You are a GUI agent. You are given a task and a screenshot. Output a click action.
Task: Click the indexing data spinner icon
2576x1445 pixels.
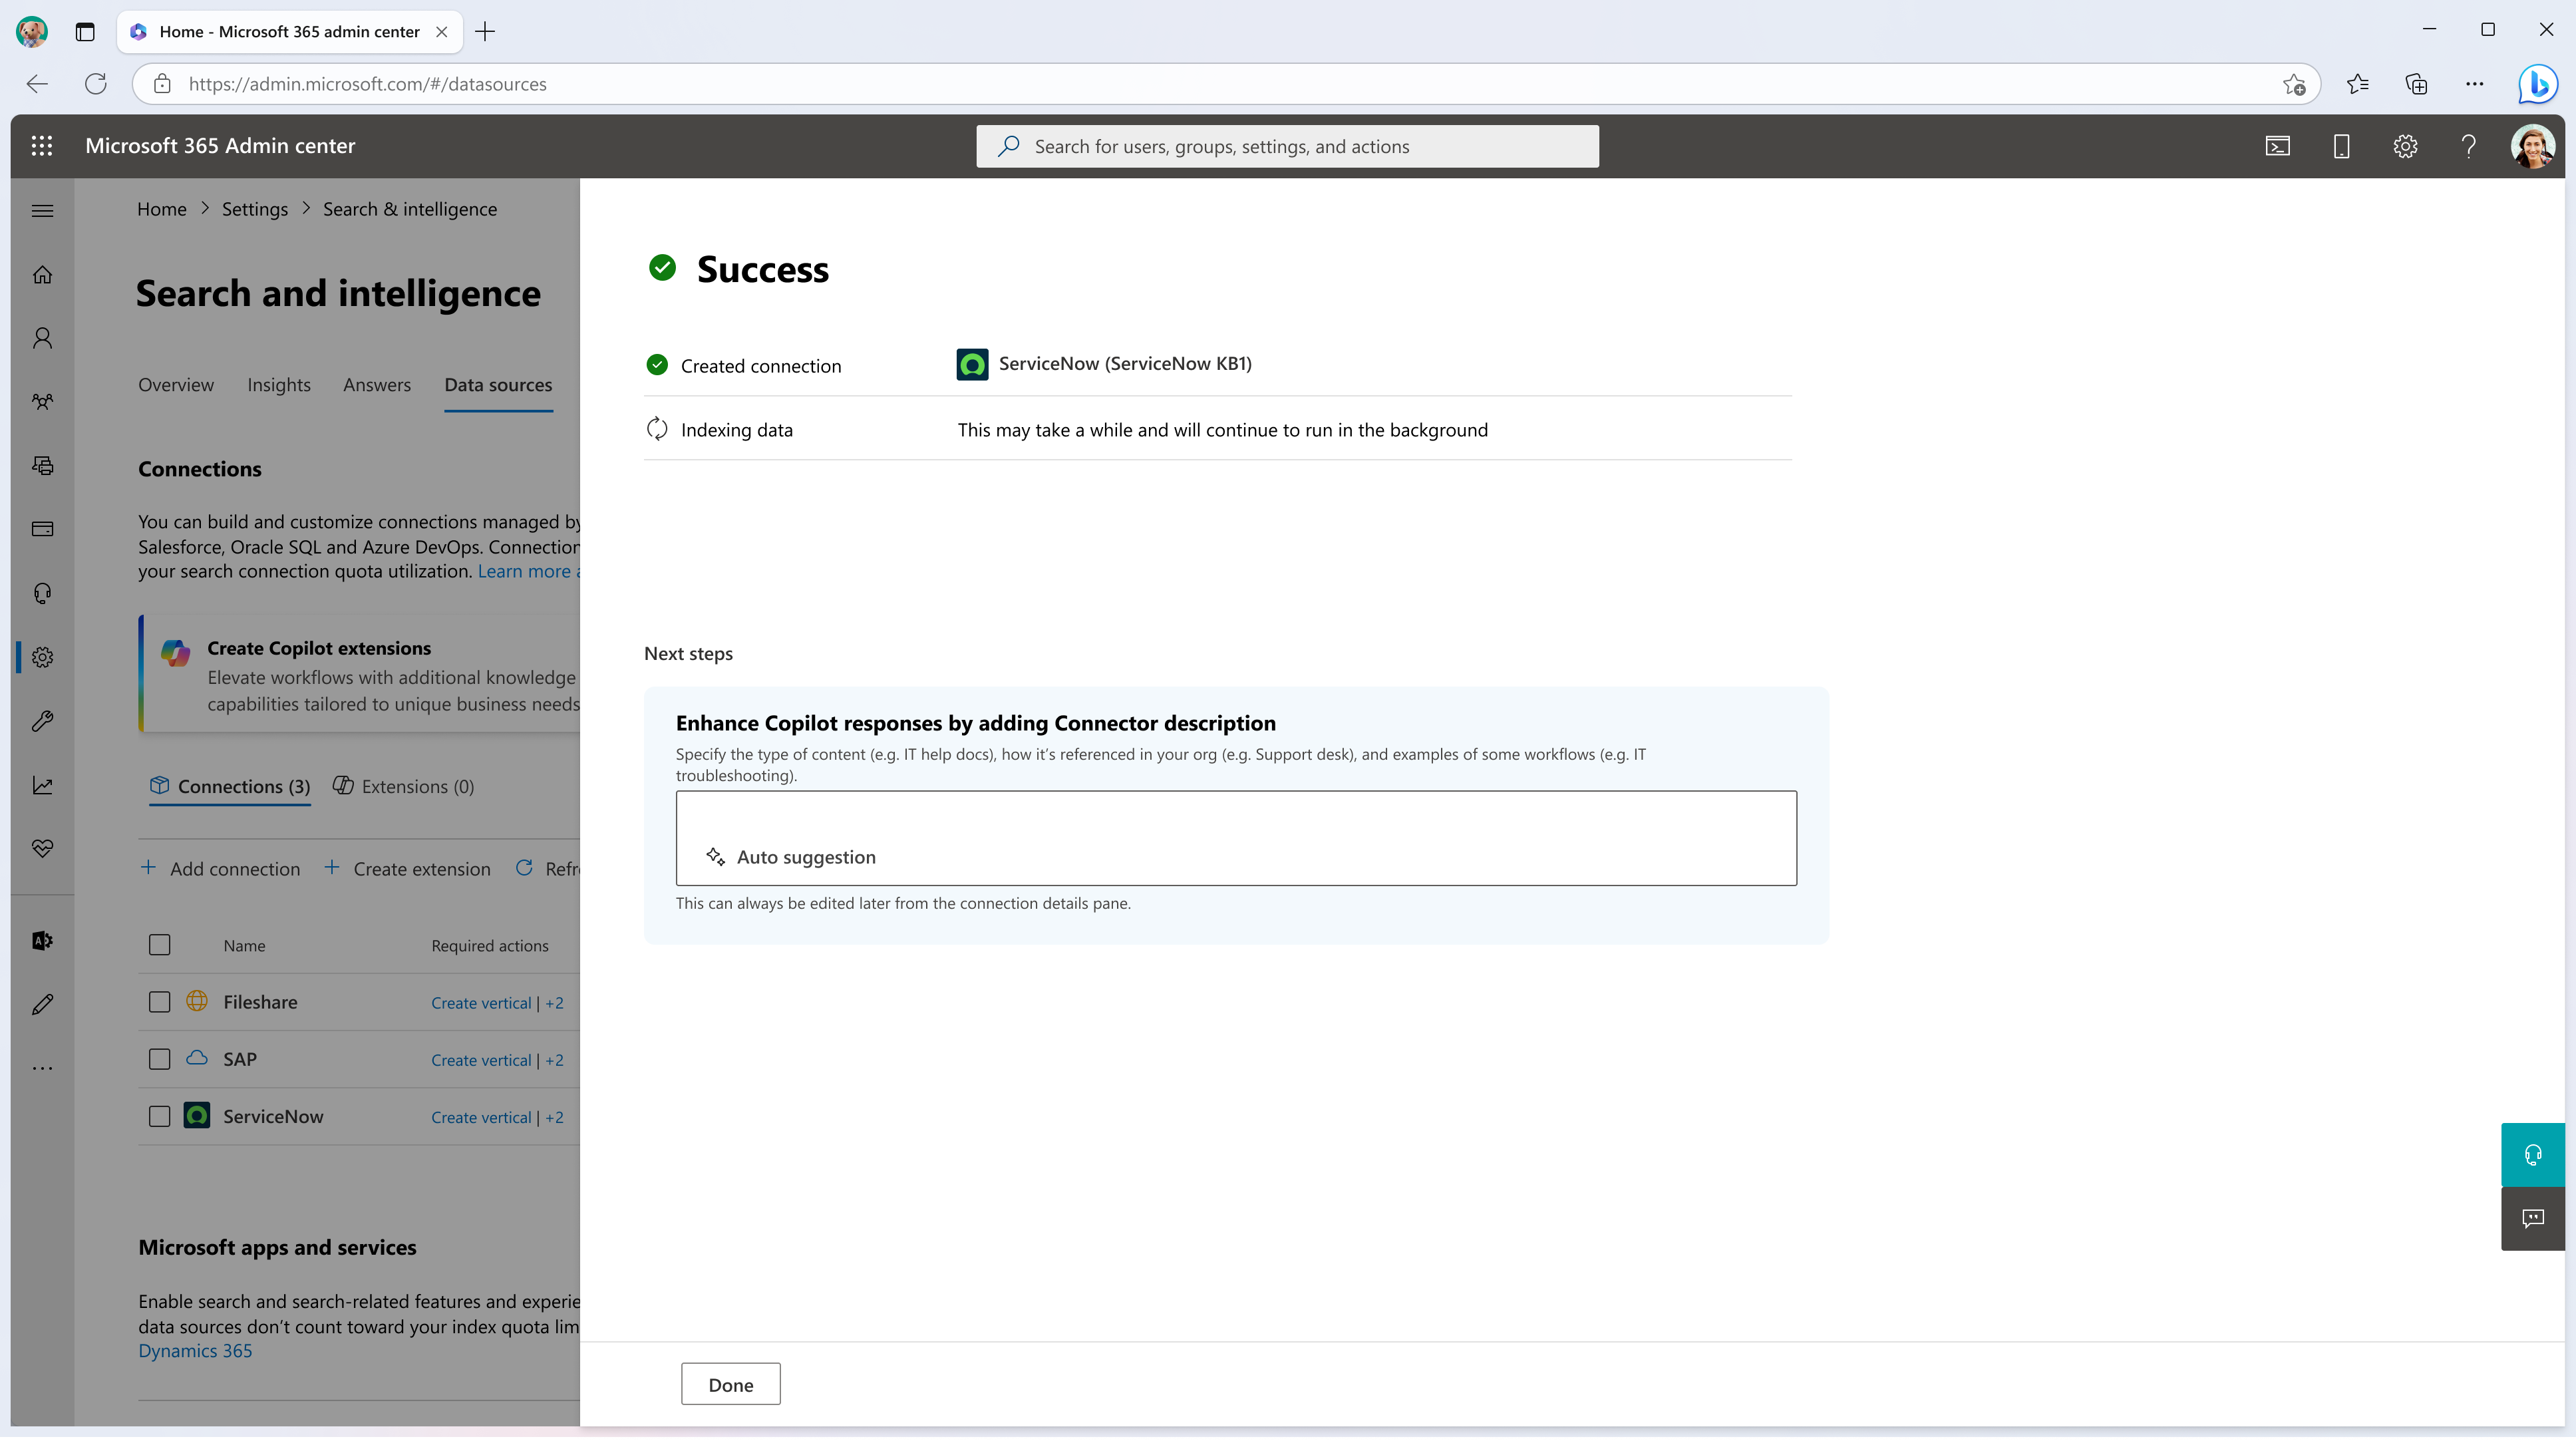click(x=657, y=428)
